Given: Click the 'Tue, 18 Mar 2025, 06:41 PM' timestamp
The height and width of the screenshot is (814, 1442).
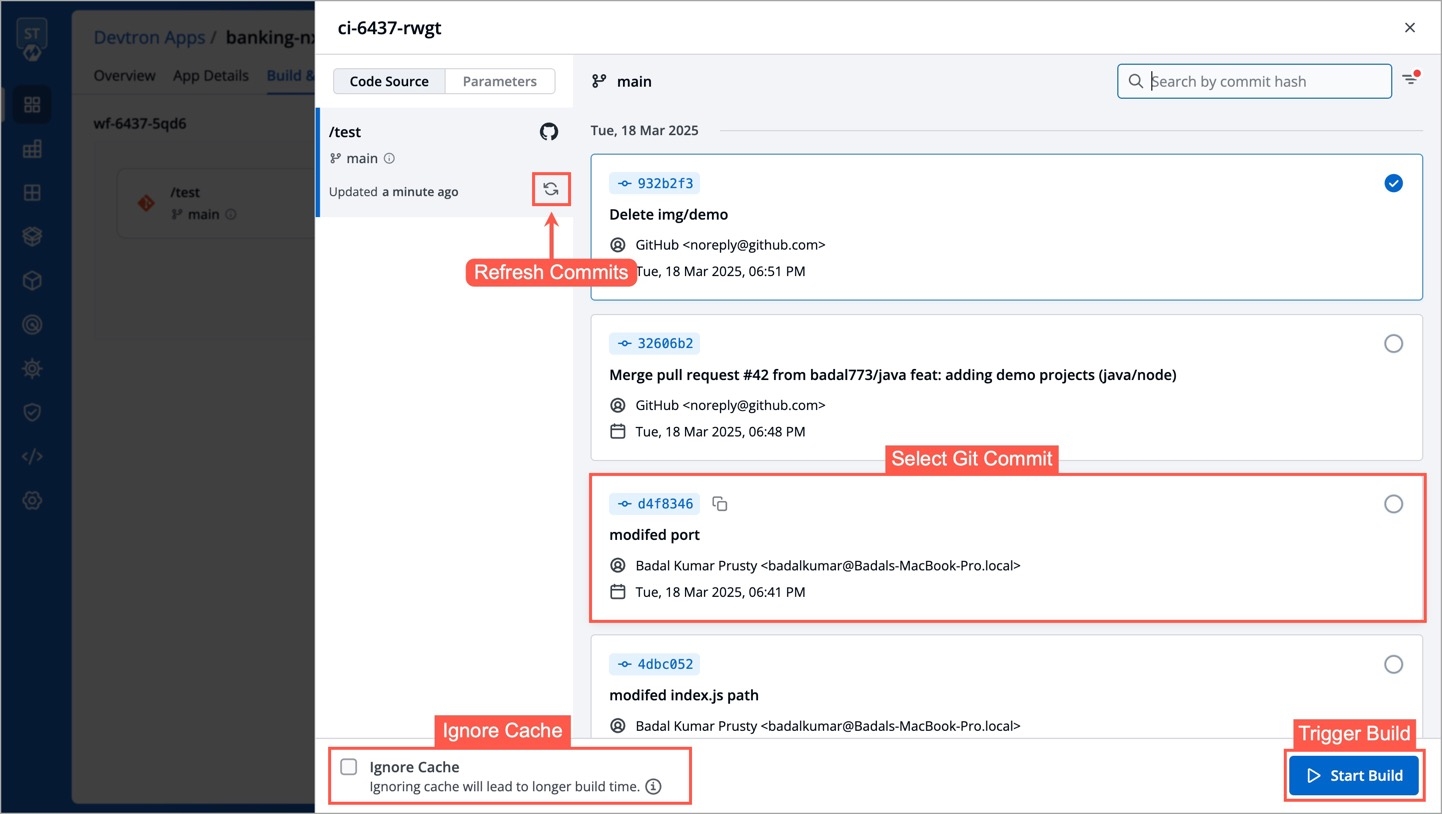Looking at the screenshot, I should [720, 592].
